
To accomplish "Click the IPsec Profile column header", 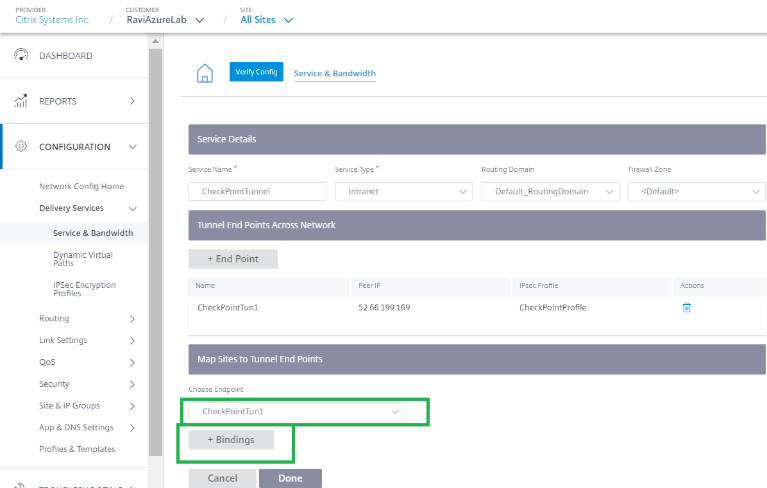I will pyautogui.click(x=539, y=286).
